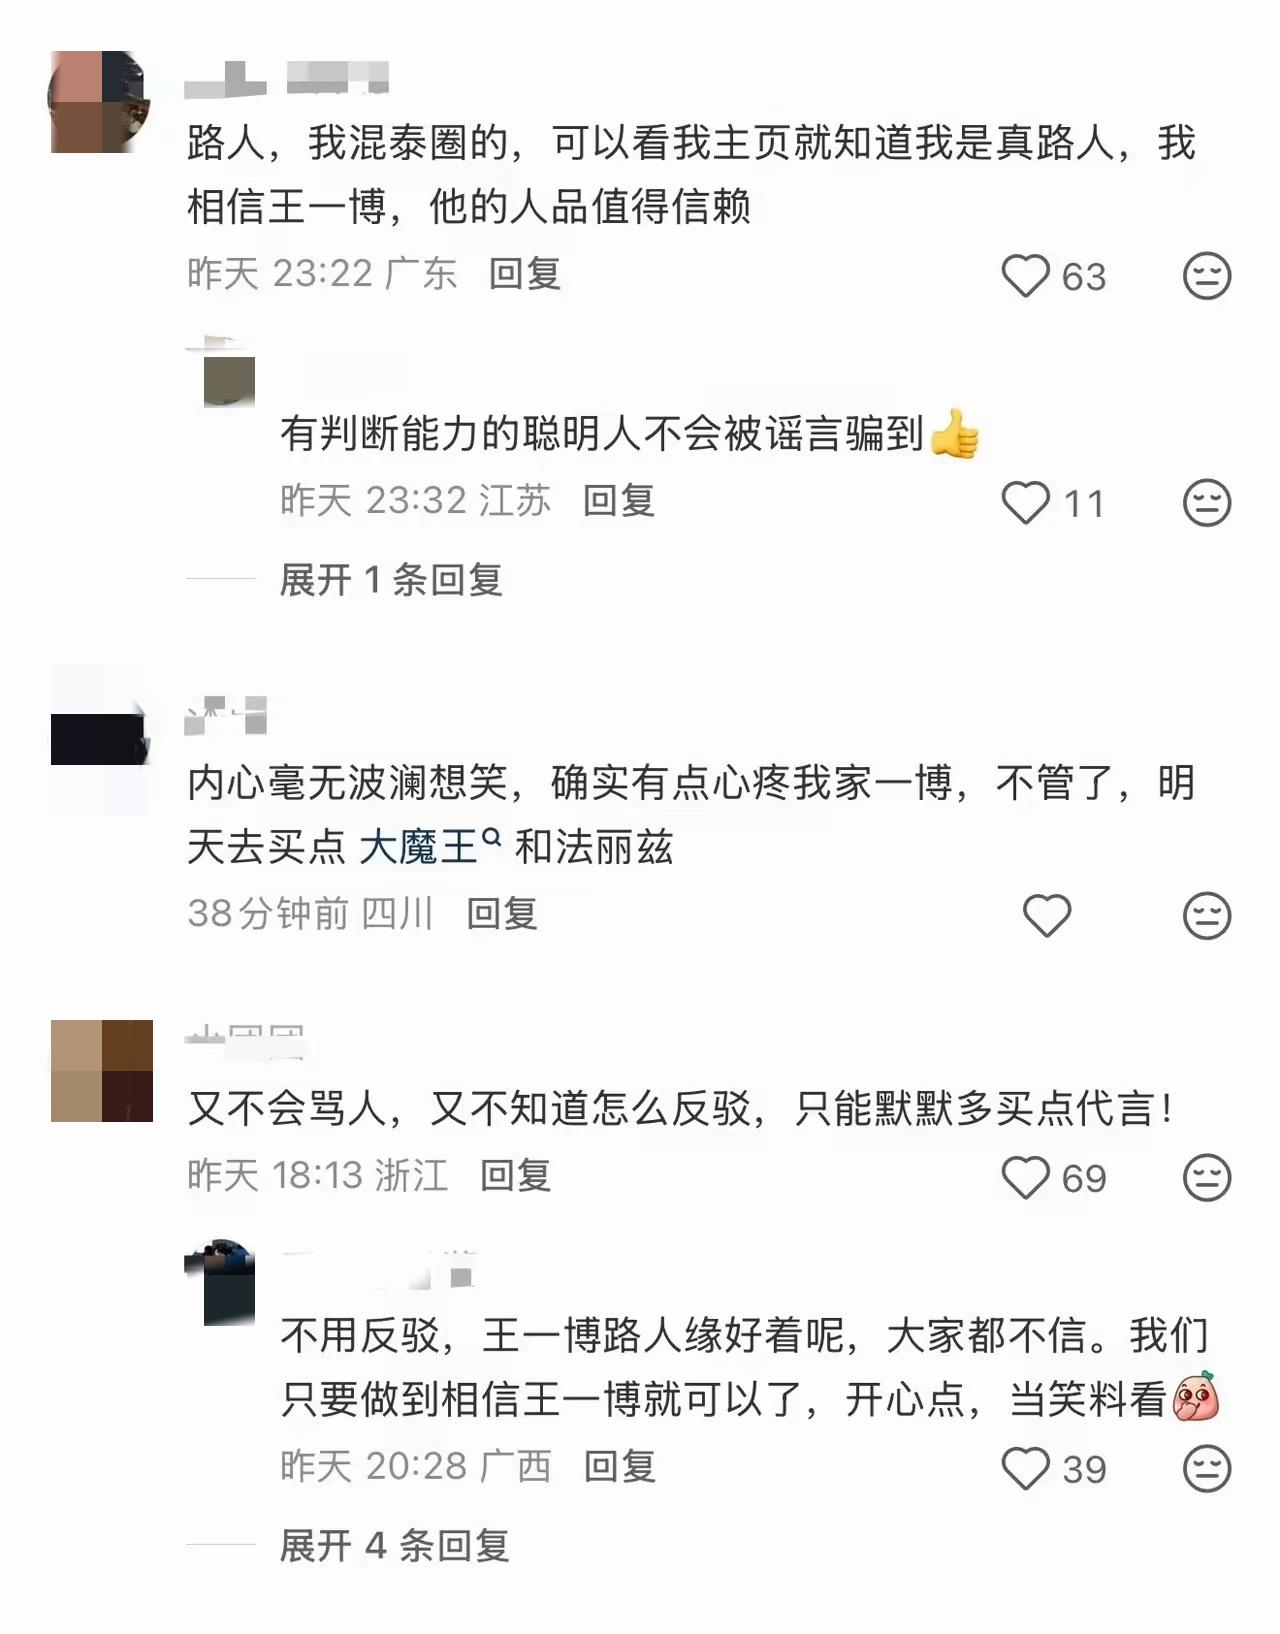This screenshot has height=1634, width=1280.
Task: Reply to the Jiangsu comment from 23:32
Action: click(x=619, y=500)
